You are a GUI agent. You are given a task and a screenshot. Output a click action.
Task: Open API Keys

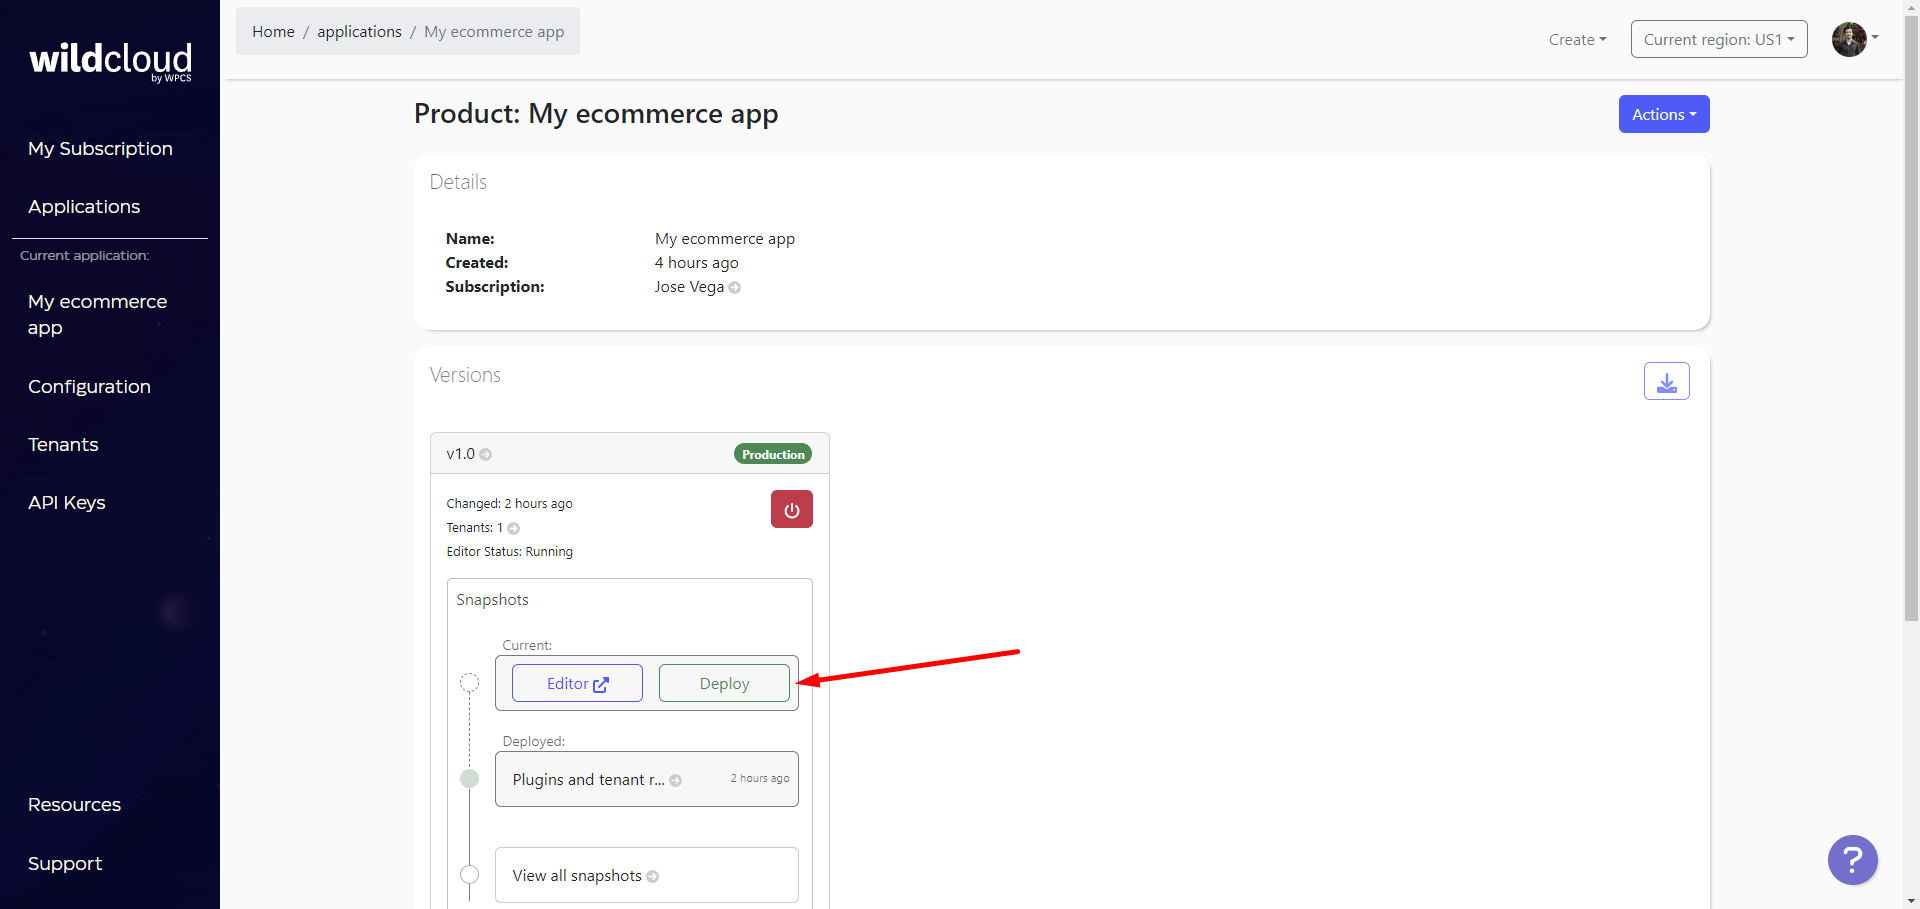coord(66,502)
